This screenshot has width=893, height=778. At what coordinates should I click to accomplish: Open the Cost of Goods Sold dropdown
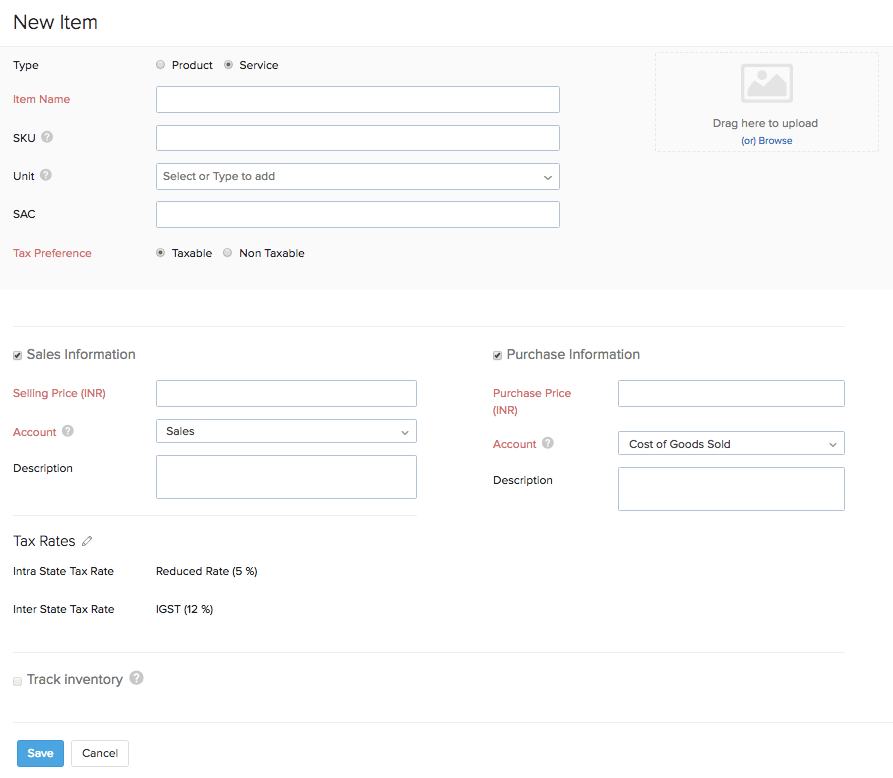(731, 444)
